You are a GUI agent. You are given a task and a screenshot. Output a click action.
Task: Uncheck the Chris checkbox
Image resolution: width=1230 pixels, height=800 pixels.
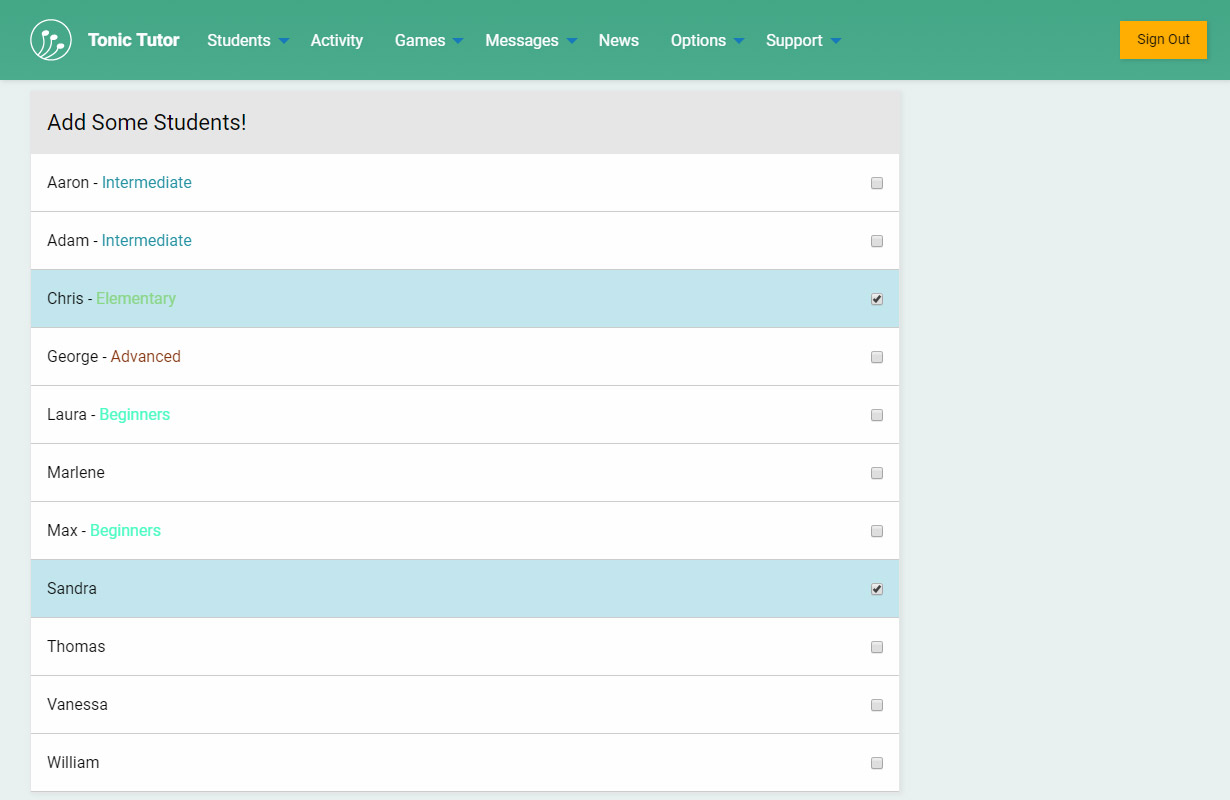coord(877,299)
